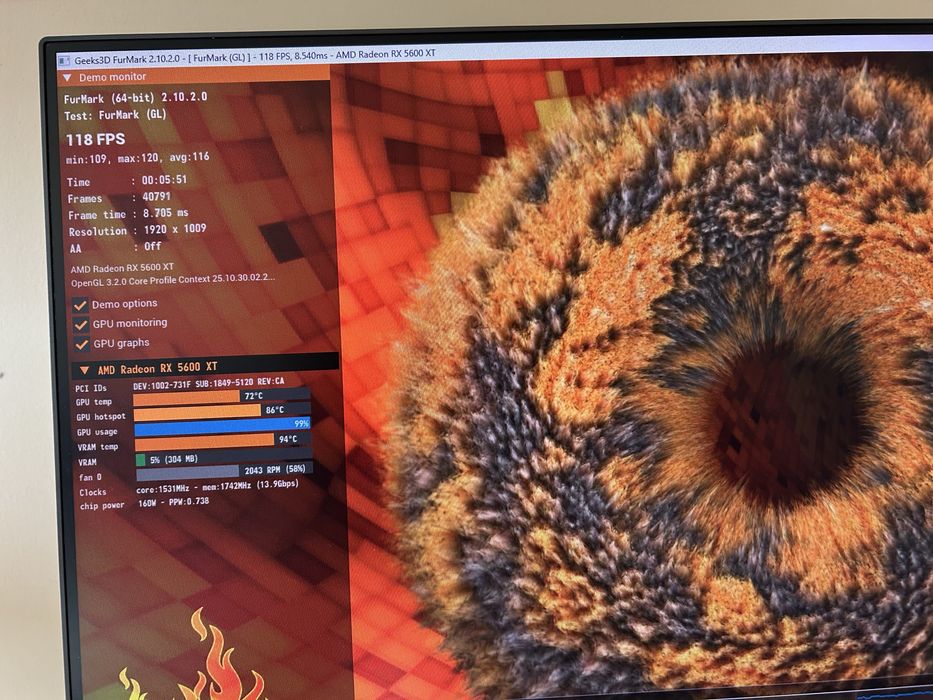Click the AA Off value
The image size is (933, 700).
152,246
